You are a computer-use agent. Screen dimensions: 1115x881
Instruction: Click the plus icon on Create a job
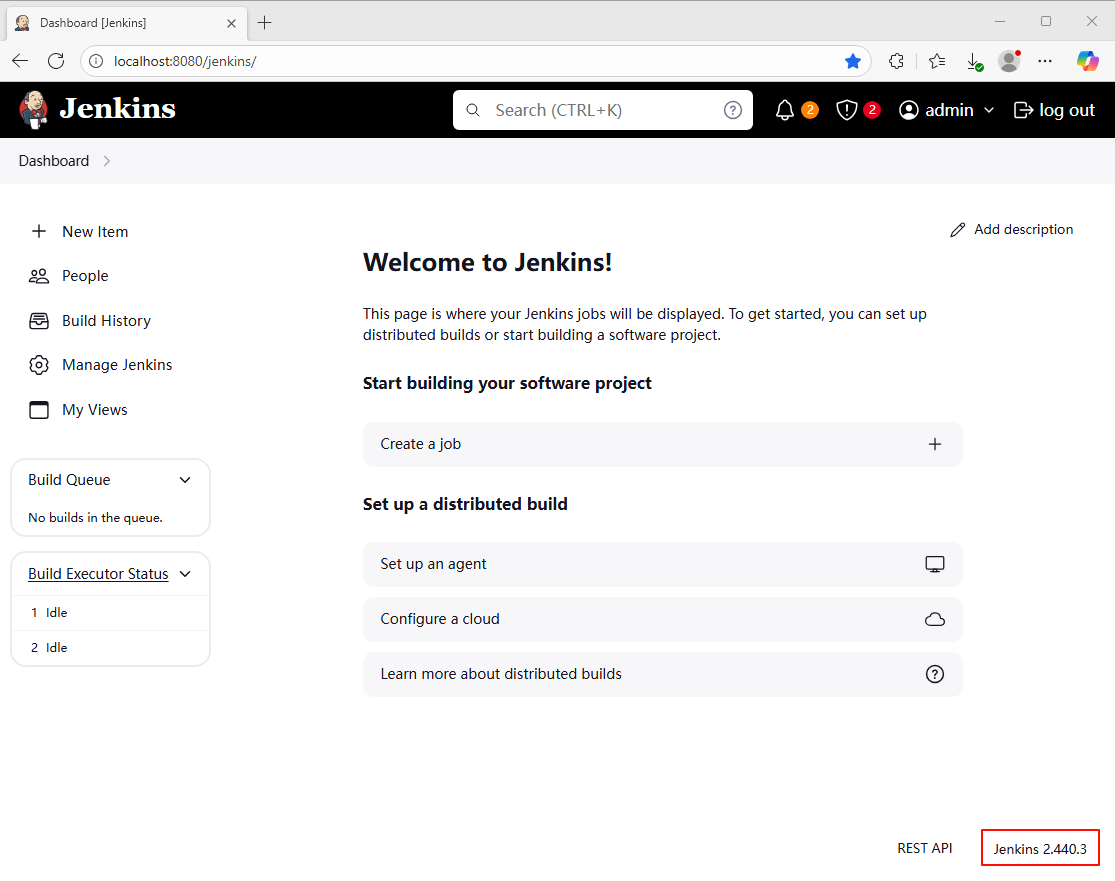tap(935, 444)
